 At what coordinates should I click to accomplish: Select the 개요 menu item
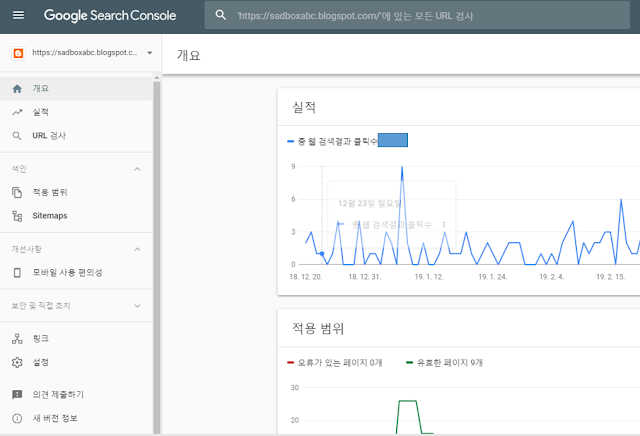(76, 89)
